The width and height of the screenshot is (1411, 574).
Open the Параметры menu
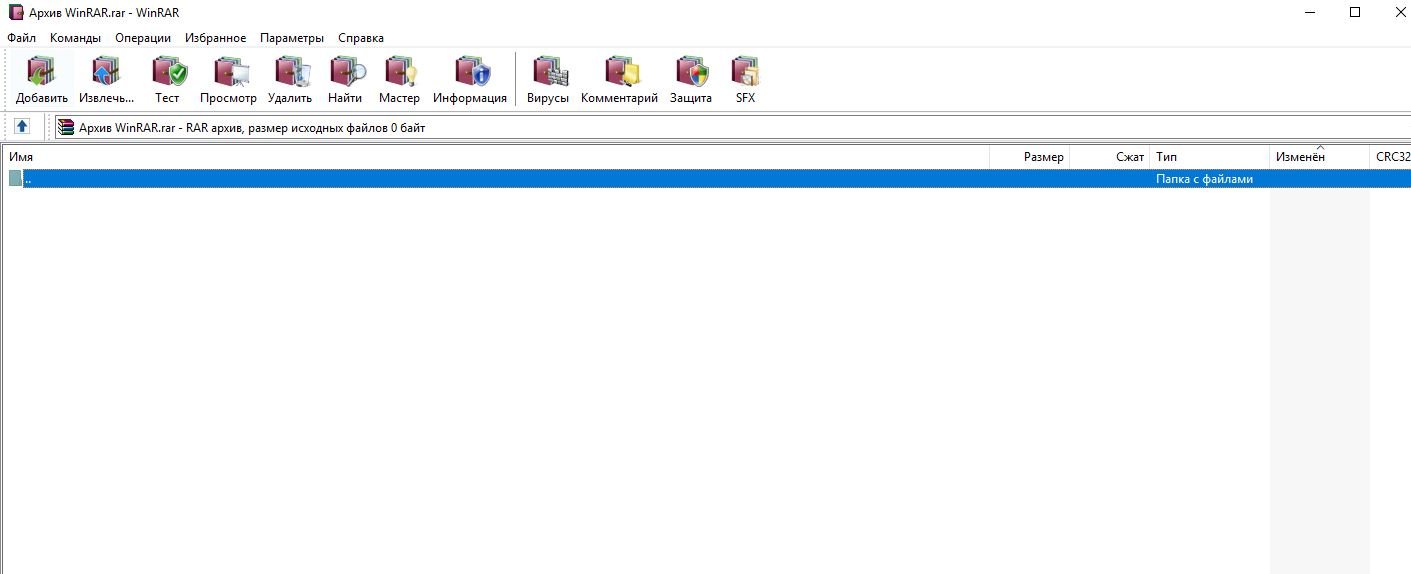[x=292, y=38]
